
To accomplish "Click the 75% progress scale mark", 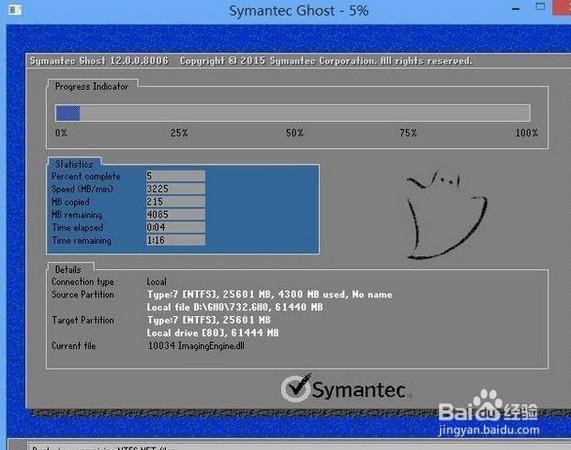I will tap(408, 133).
